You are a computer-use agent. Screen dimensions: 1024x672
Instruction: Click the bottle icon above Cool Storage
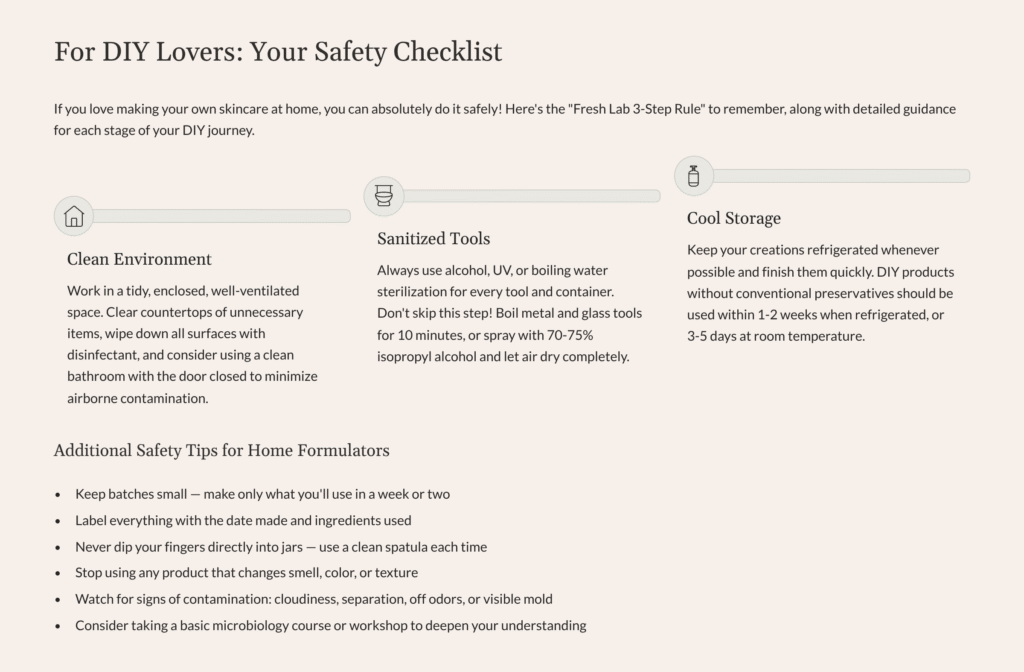tap(693, 176)
